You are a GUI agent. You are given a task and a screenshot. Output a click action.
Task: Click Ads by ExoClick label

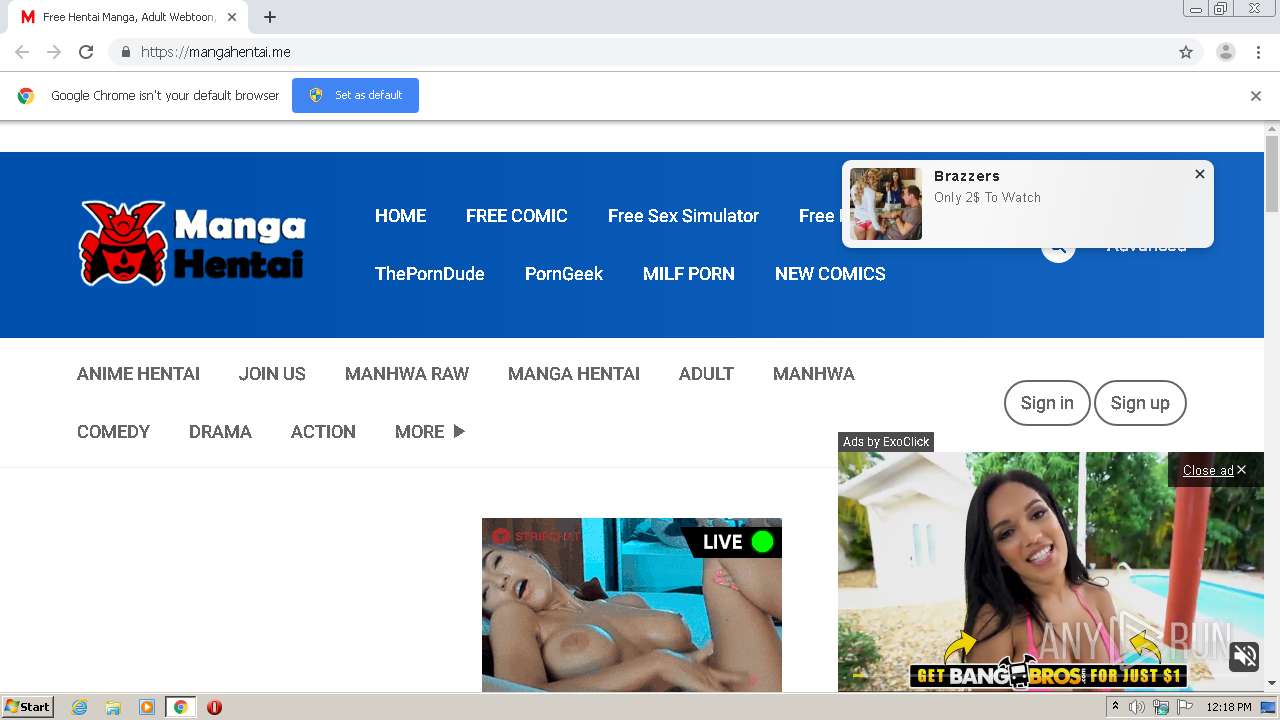point(886,442)
